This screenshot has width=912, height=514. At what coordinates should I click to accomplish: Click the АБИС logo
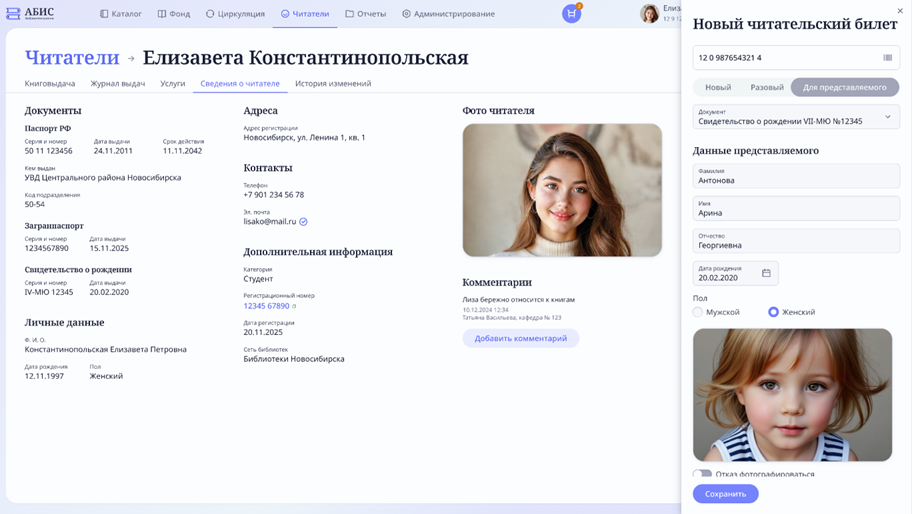30,14
